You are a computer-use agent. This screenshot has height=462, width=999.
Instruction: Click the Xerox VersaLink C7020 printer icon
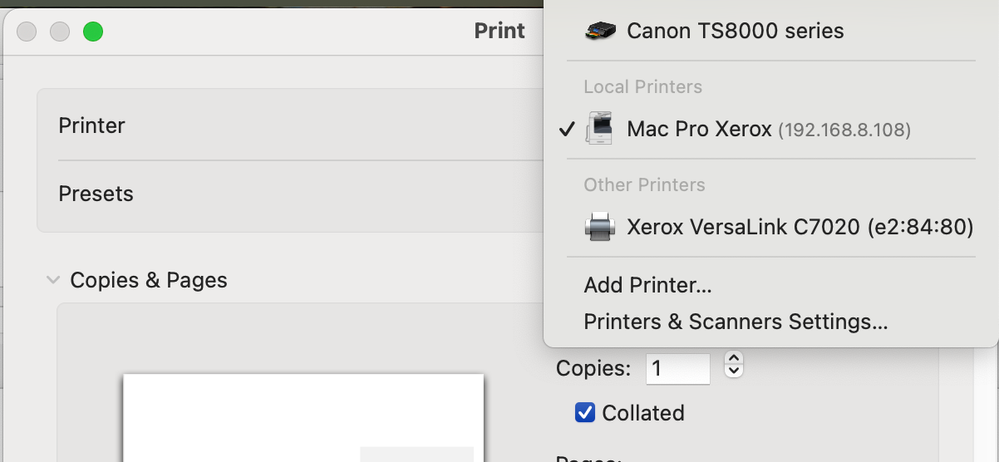pos(600,227)
